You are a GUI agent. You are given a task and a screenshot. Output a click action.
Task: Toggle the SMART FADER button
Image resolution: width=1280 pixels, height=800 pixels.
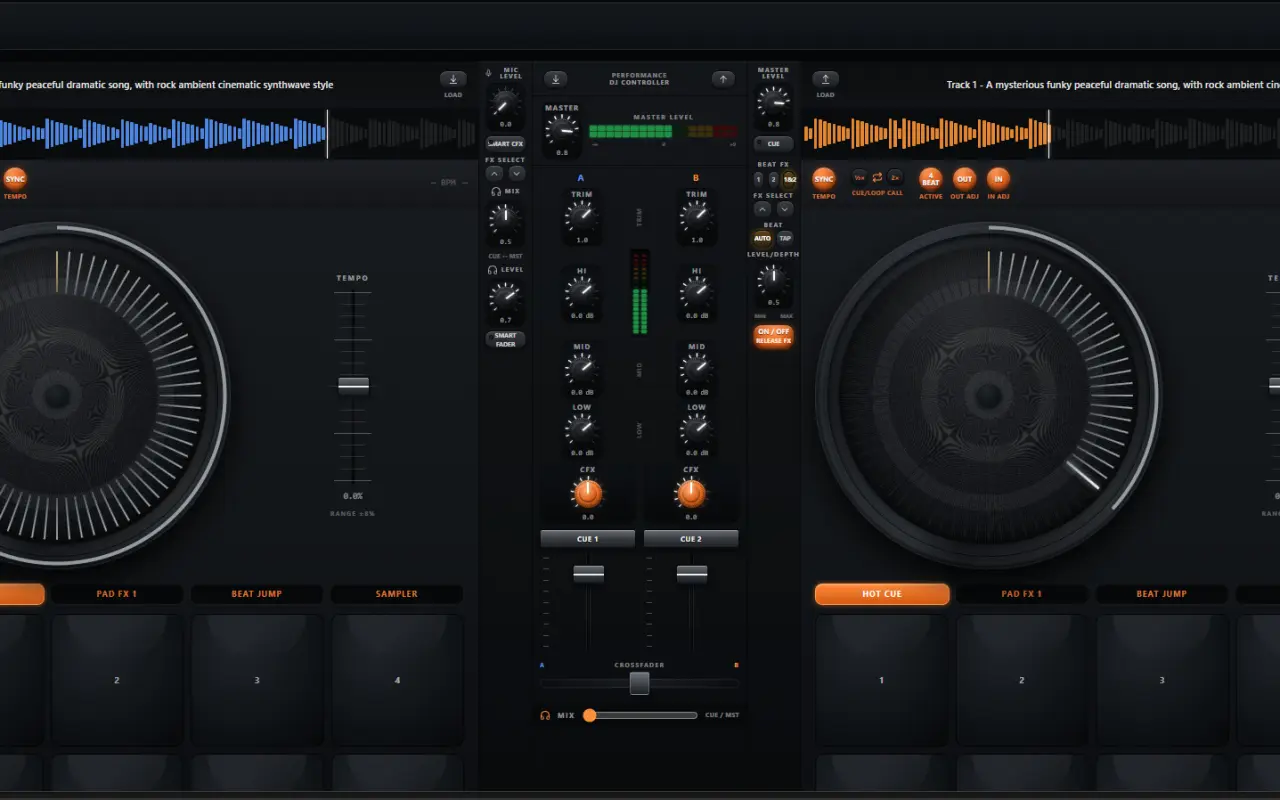point(506,339)
